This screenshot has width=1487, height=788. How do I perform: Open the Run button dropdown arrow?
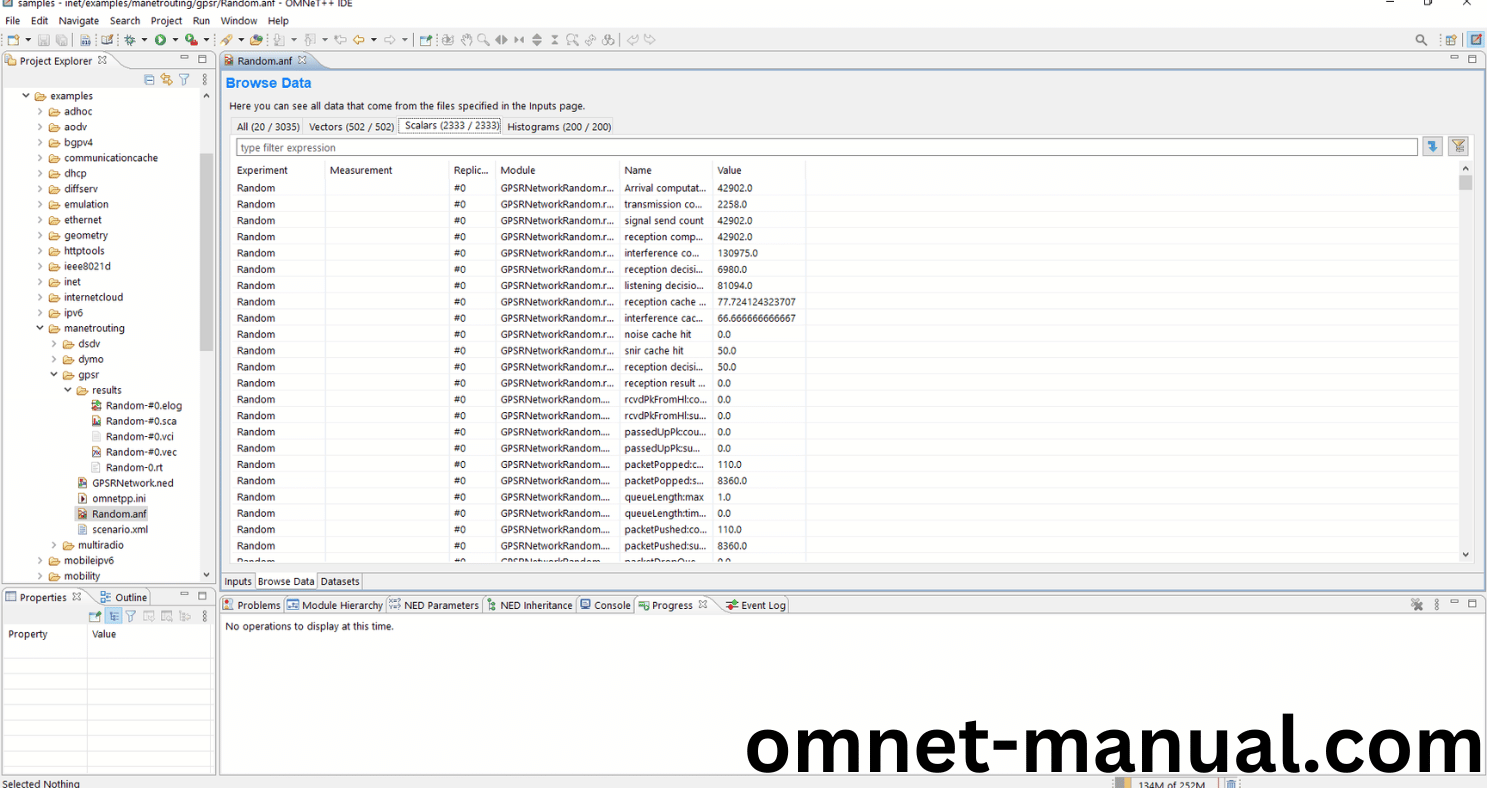[x=175, y=40]
